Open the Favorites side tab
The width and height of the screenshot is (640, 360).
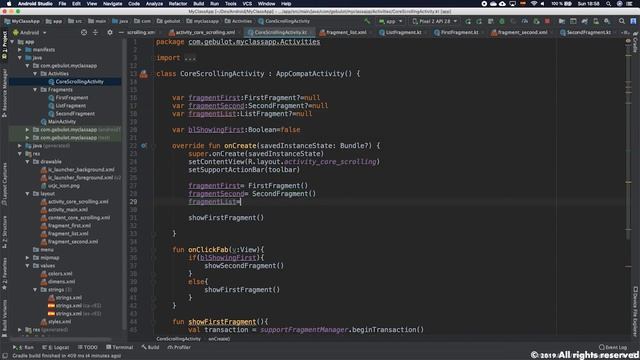click(x=4, y=273)
